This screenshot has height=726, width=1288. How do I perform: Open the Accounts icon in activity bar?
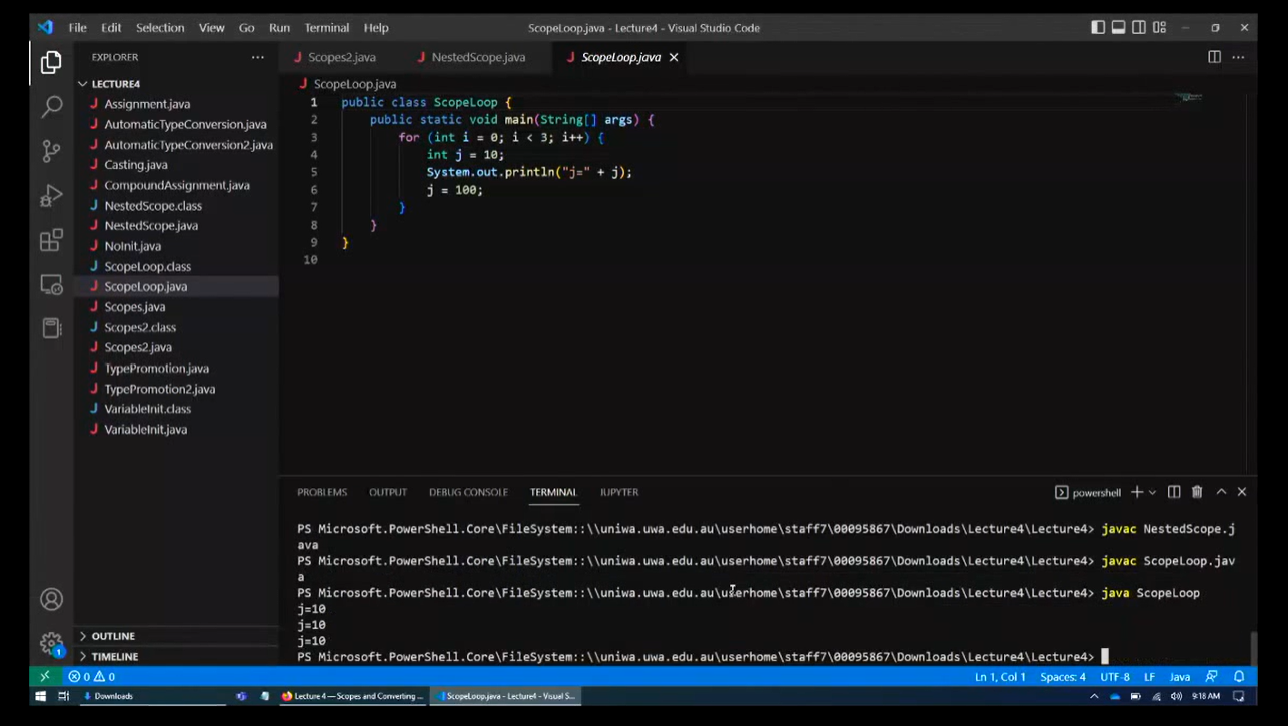51,599
